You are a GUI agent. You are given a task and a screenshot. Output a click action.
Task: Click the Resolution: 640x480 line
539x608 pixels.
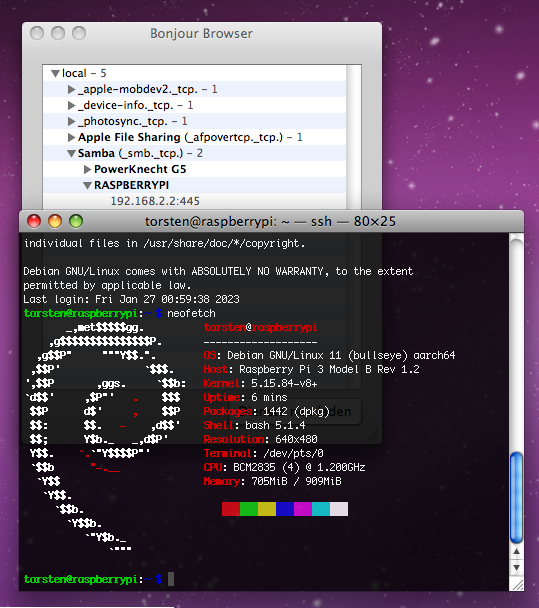(261, 439)
